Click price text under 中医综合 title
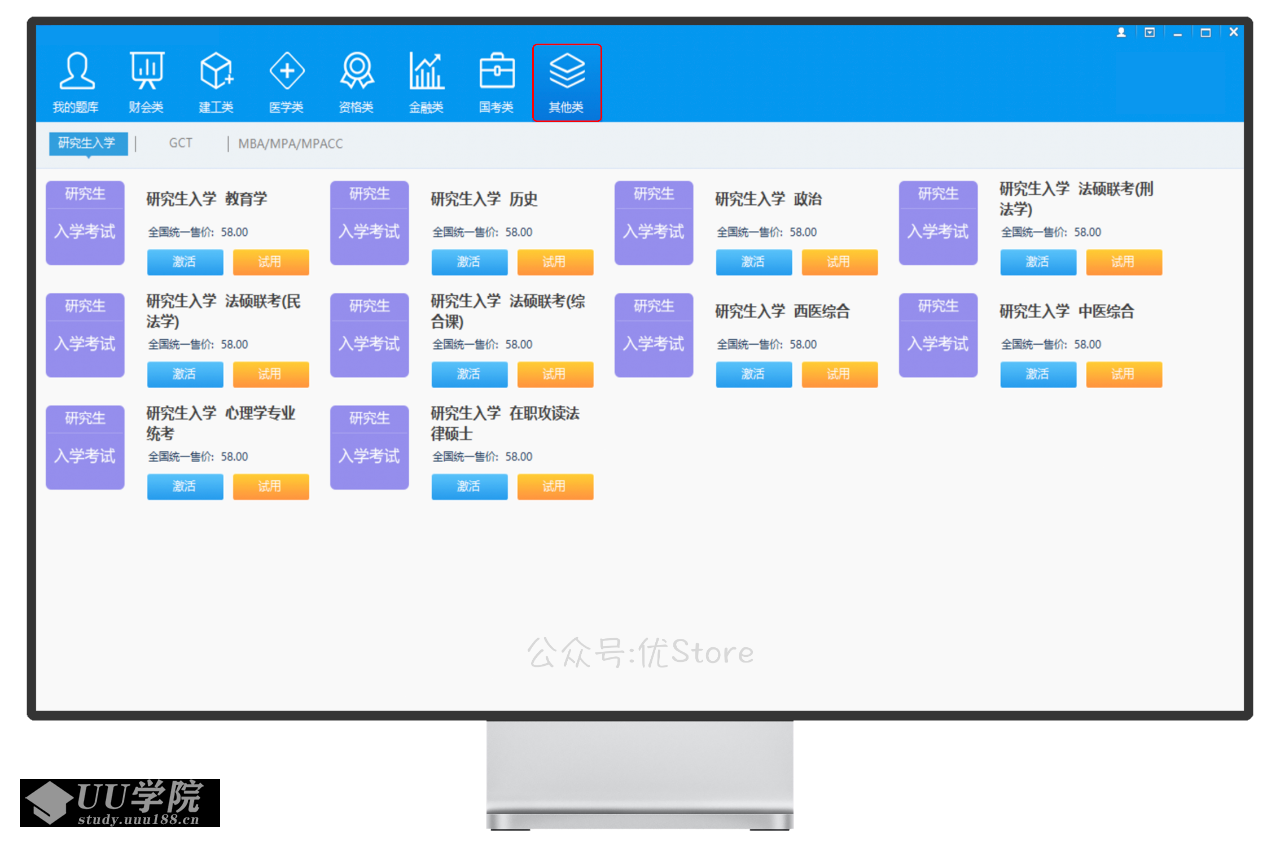 pyautogui.click(x=1051, y=344)
